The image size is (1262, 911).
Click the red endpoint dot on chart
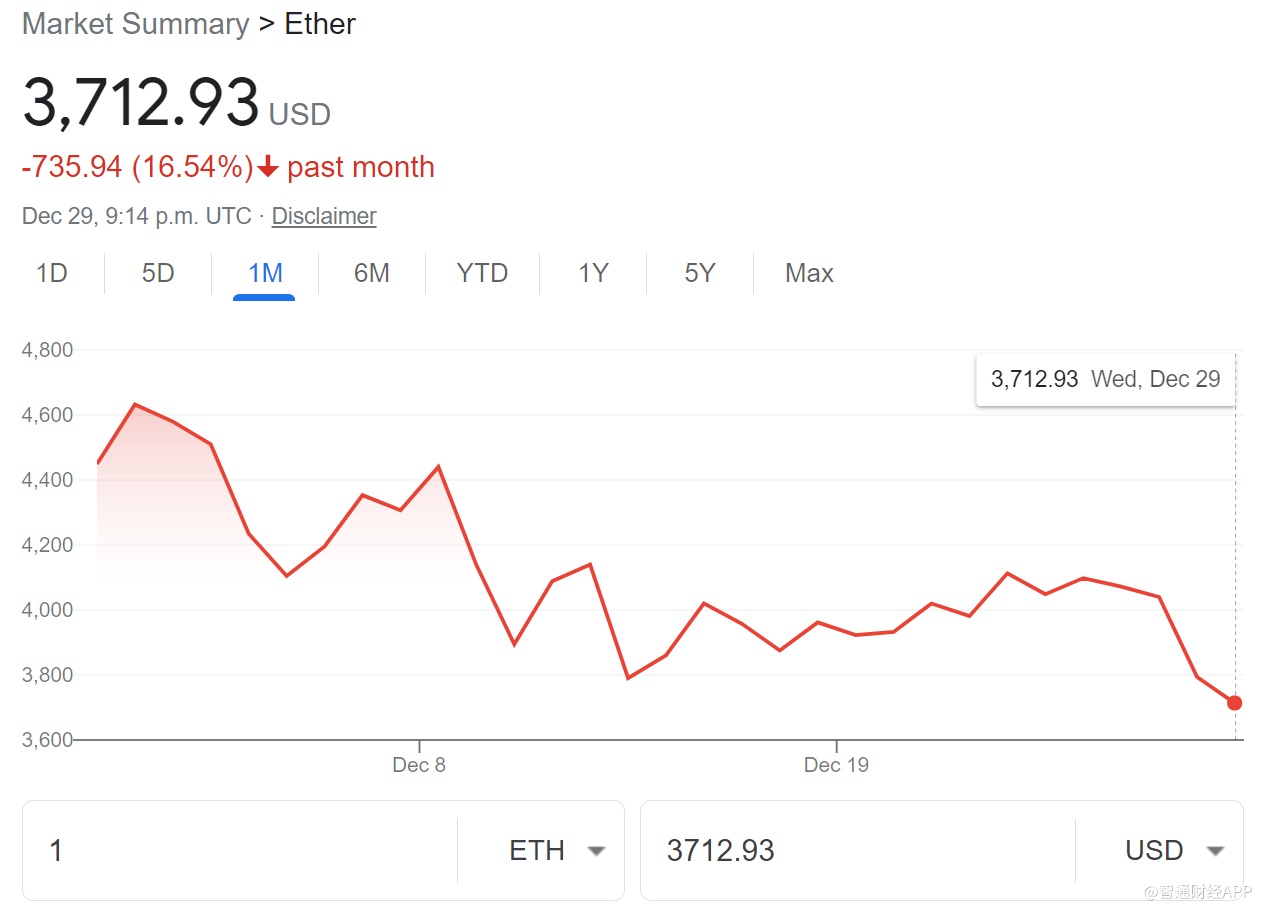(x=1235, y=703)
